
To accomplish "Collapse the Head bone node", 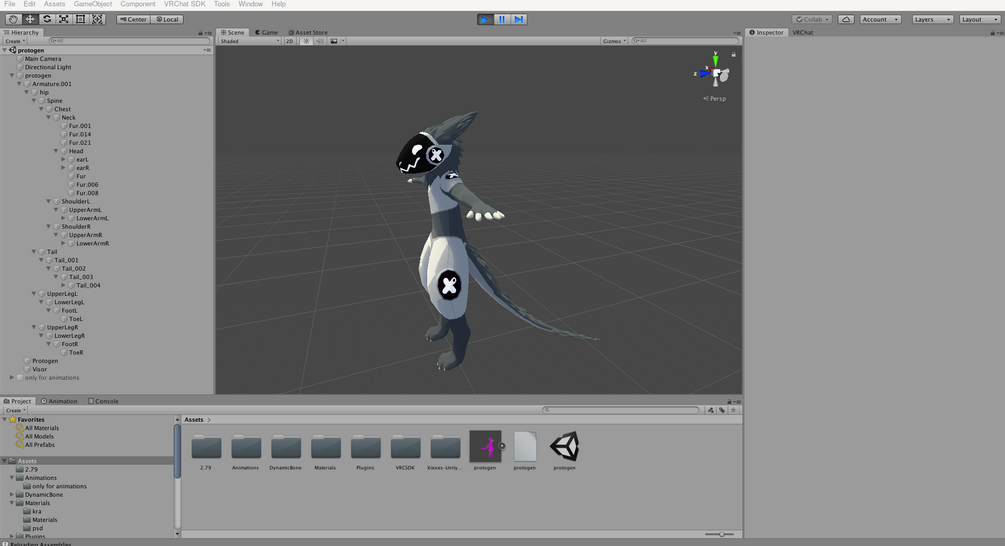I will click(56, 151).
